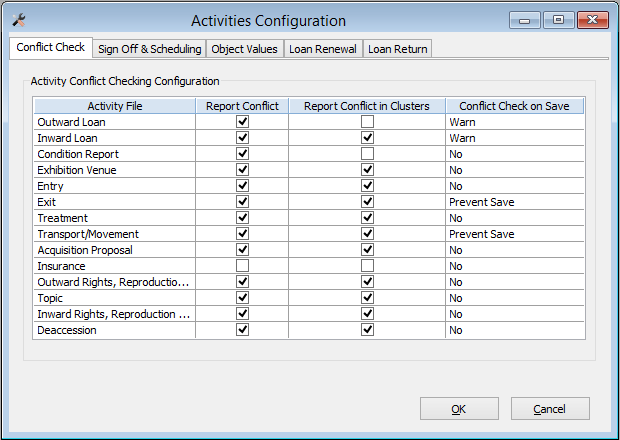Toggle Report Conflict for Transport/Movement
The image size is (620, 440).
click(242, 234)
